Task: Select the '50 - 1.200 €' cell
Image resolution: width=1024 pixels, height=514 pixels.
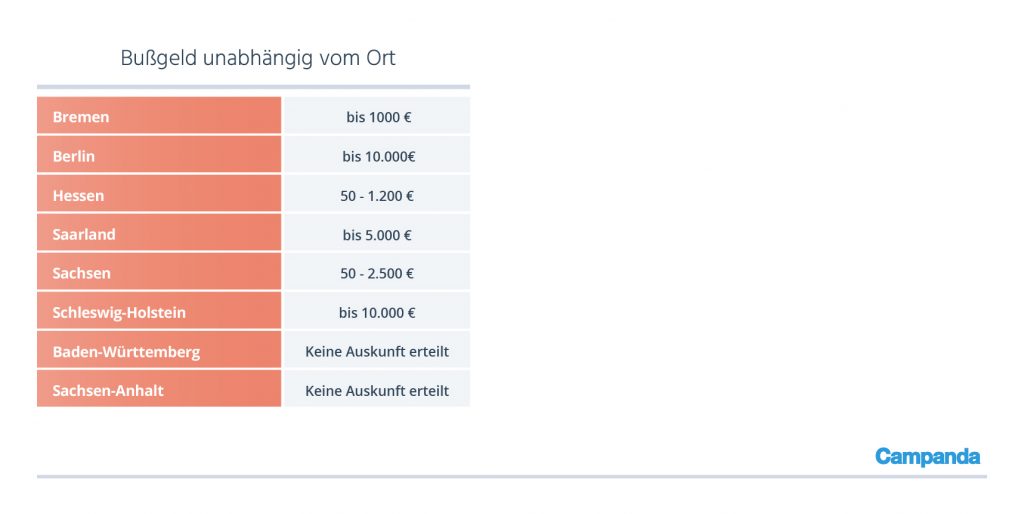Action: click(x=377, y=194)
